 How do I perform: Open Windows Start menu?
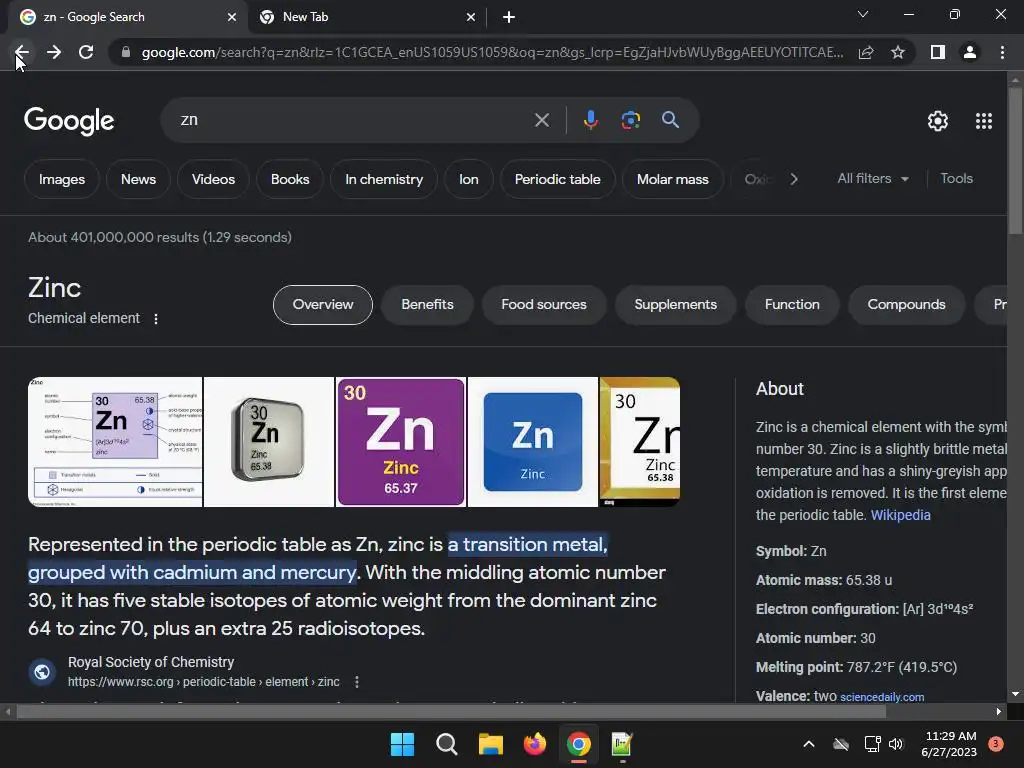(x=402, y=744)
